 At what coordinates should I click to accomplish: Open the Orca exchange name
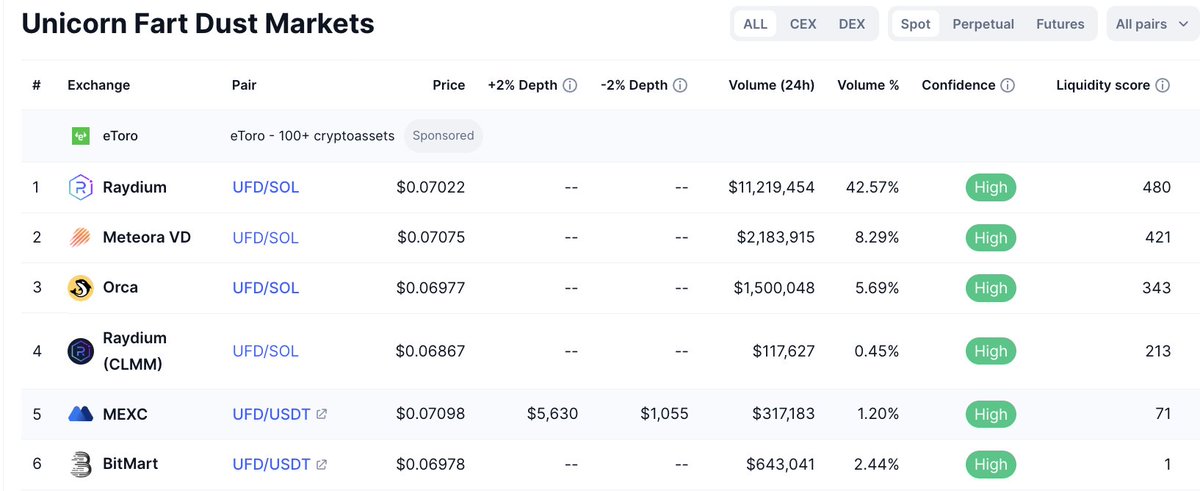[x=121, y=287]
